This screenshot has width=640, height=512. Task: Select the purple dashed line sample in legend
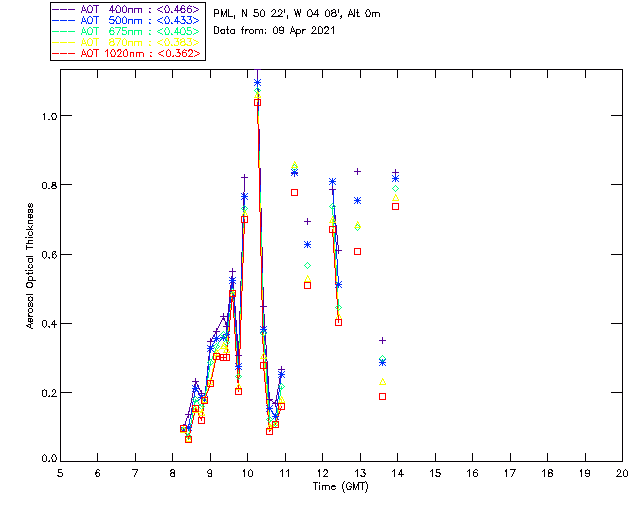point(64,10)
